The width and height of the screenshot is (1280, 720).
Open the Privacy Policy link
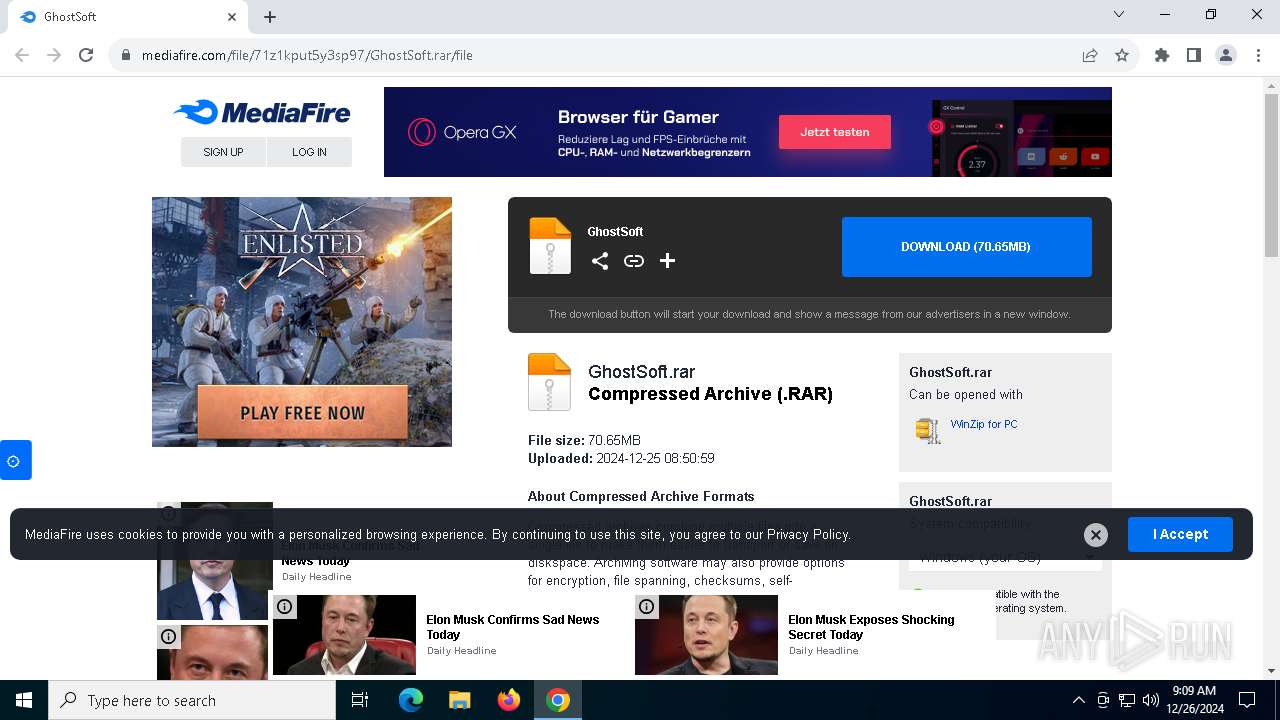(808, 535)
